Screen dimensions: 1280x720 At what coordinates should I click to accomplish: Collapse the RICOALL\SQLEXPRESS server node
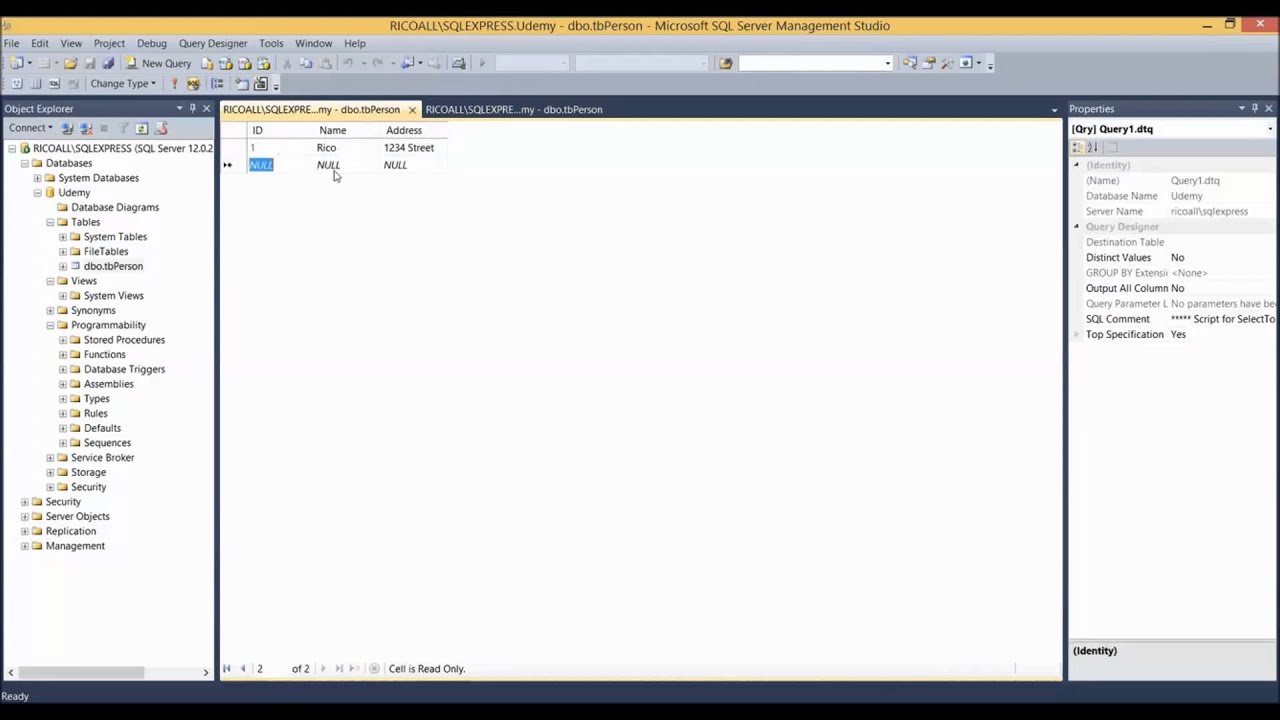tap(12, 148)
